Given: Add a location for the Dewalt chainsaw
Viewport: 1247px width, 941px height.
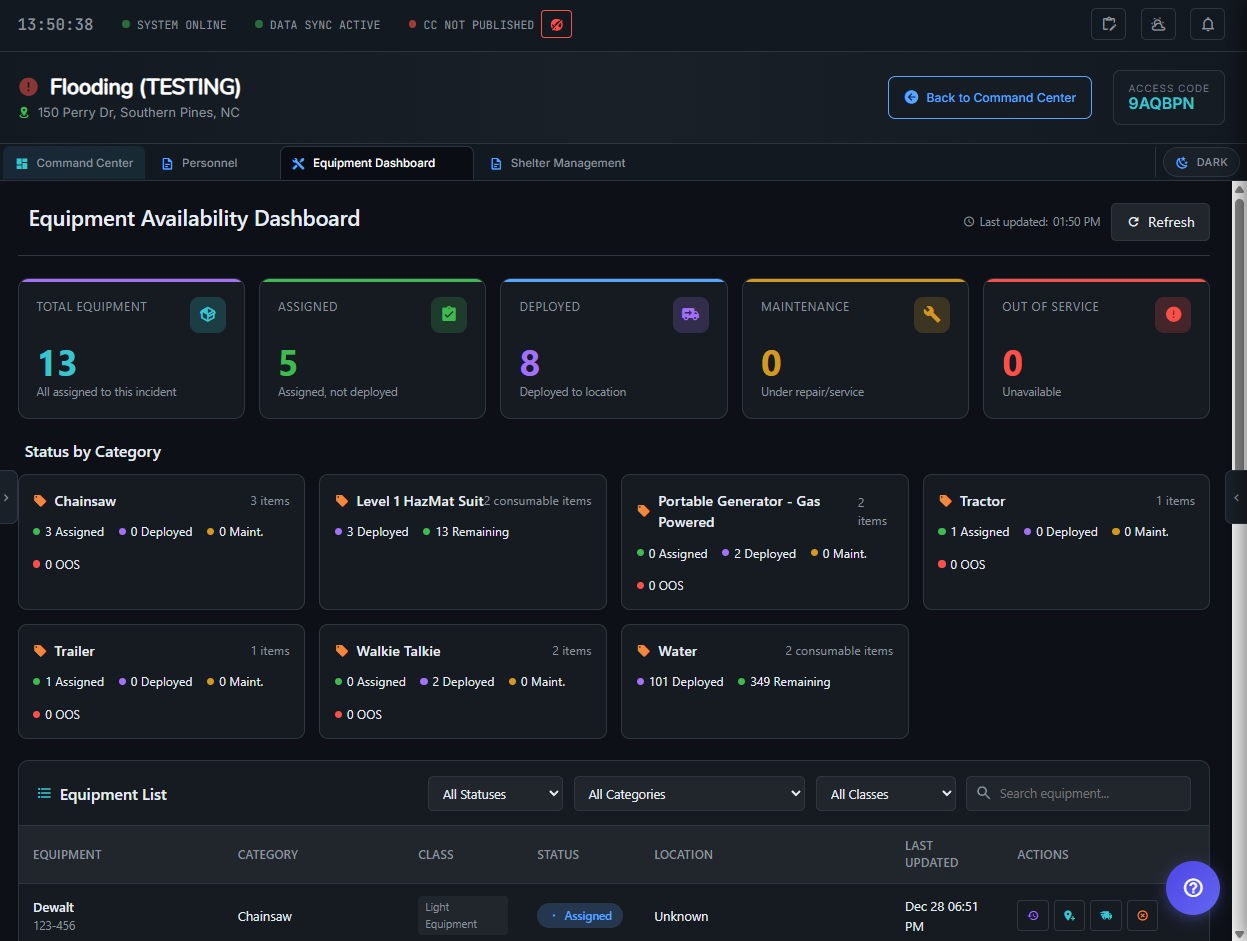Looking at the screenshot, I should (x=1069, y=915).
